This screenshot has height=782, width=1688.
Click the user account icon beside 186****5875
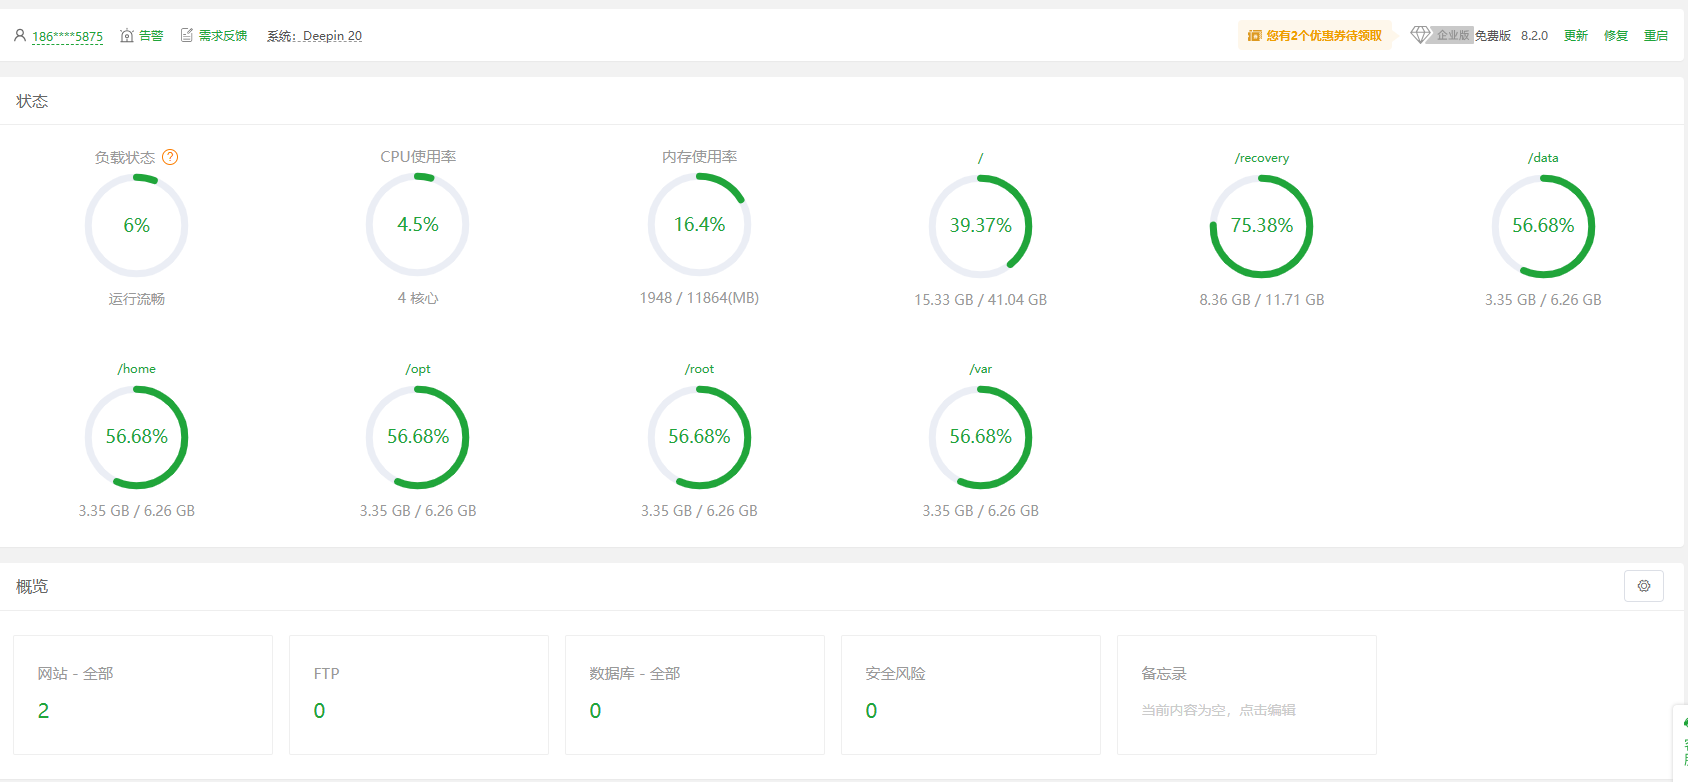point(20,35)
